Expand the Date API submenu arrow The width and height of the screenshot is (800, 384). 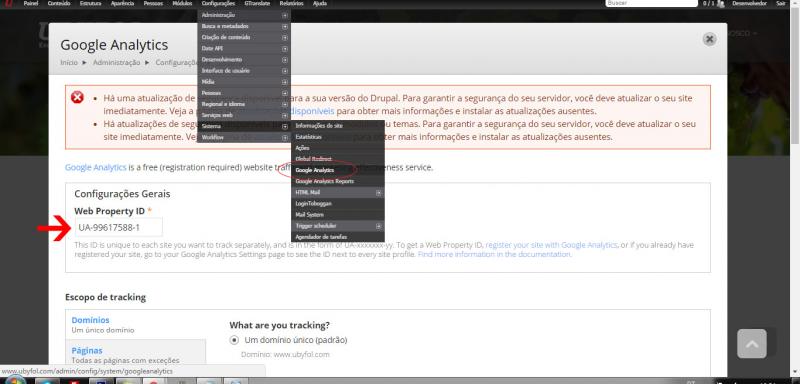click(285, 48)
